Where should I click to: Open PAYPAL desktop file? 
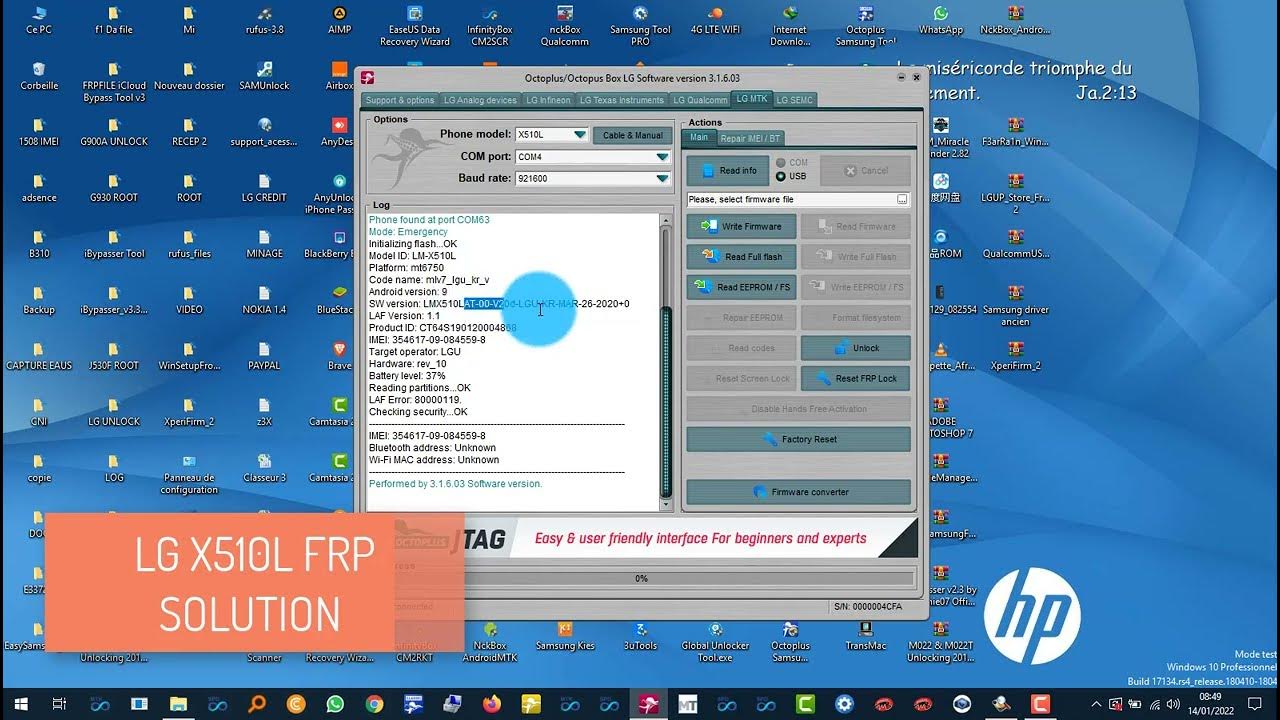point(264,356)
